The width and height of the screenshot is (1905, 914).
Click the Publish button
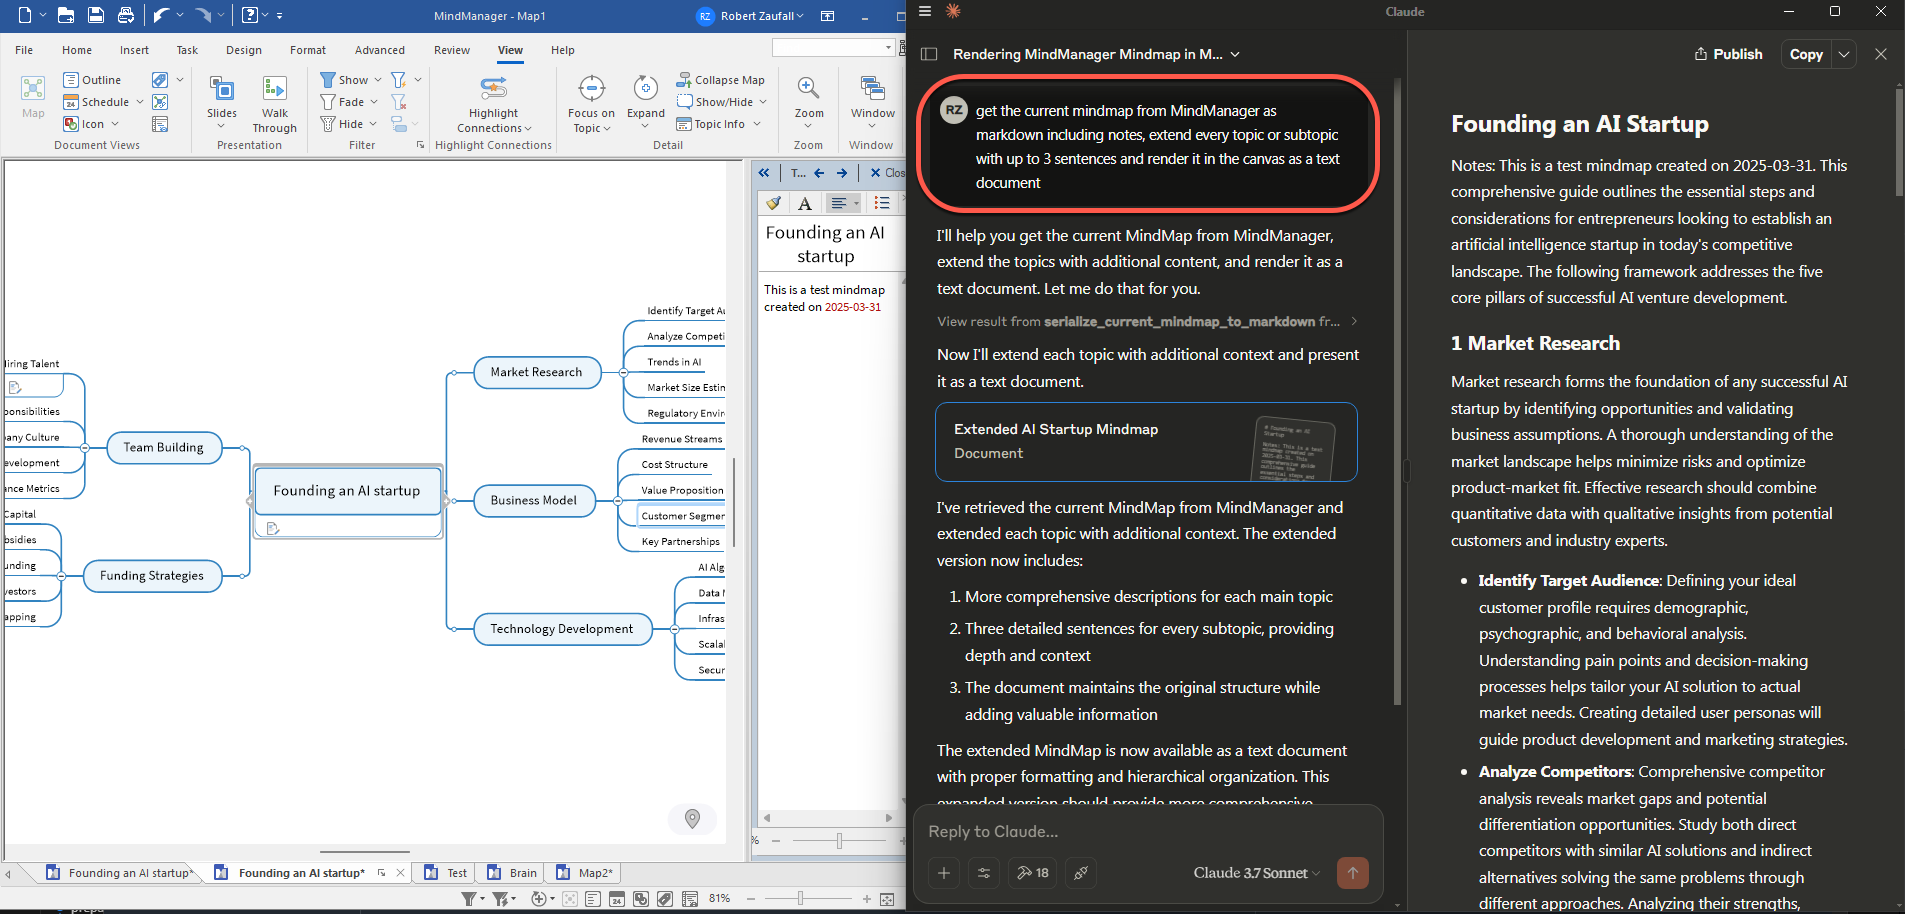pos(1728,54)
